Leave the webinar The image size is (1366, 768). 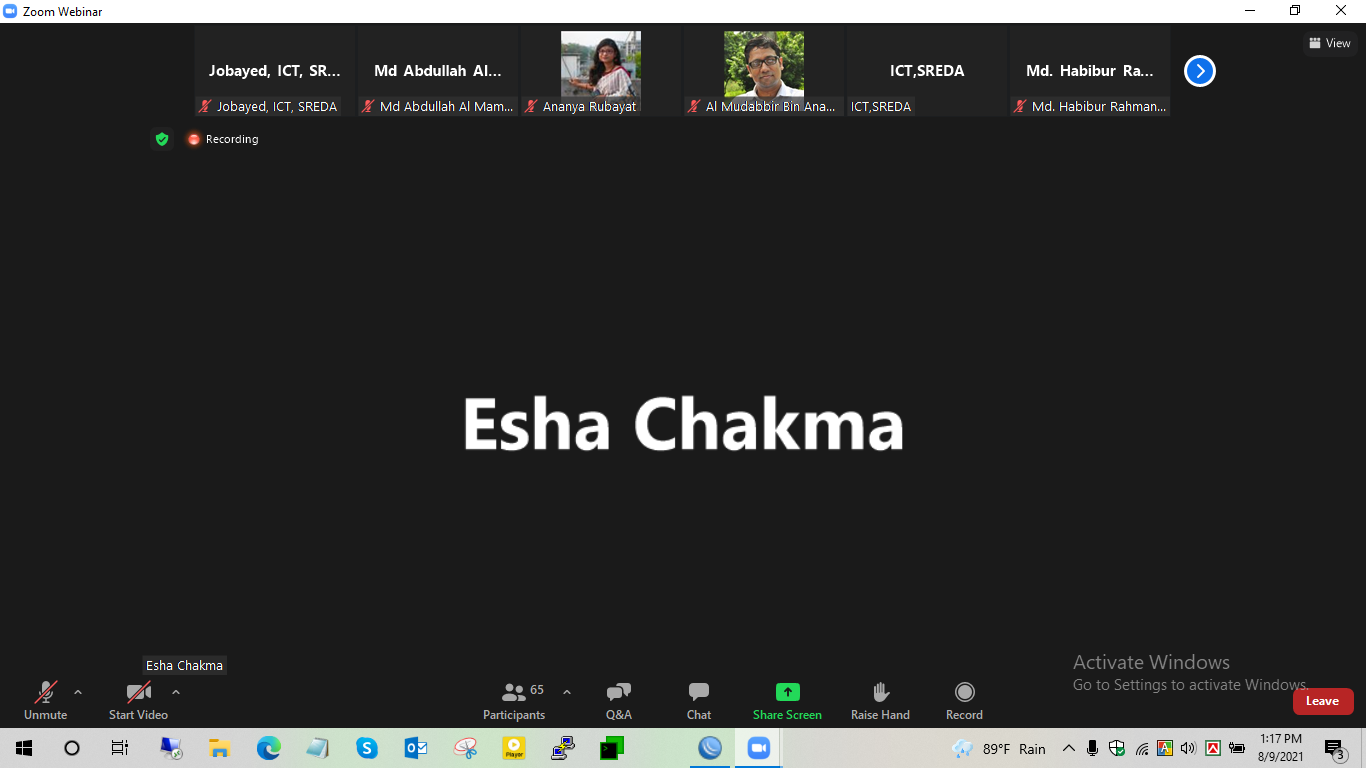pyautogui.click(x=1322, y=701)
